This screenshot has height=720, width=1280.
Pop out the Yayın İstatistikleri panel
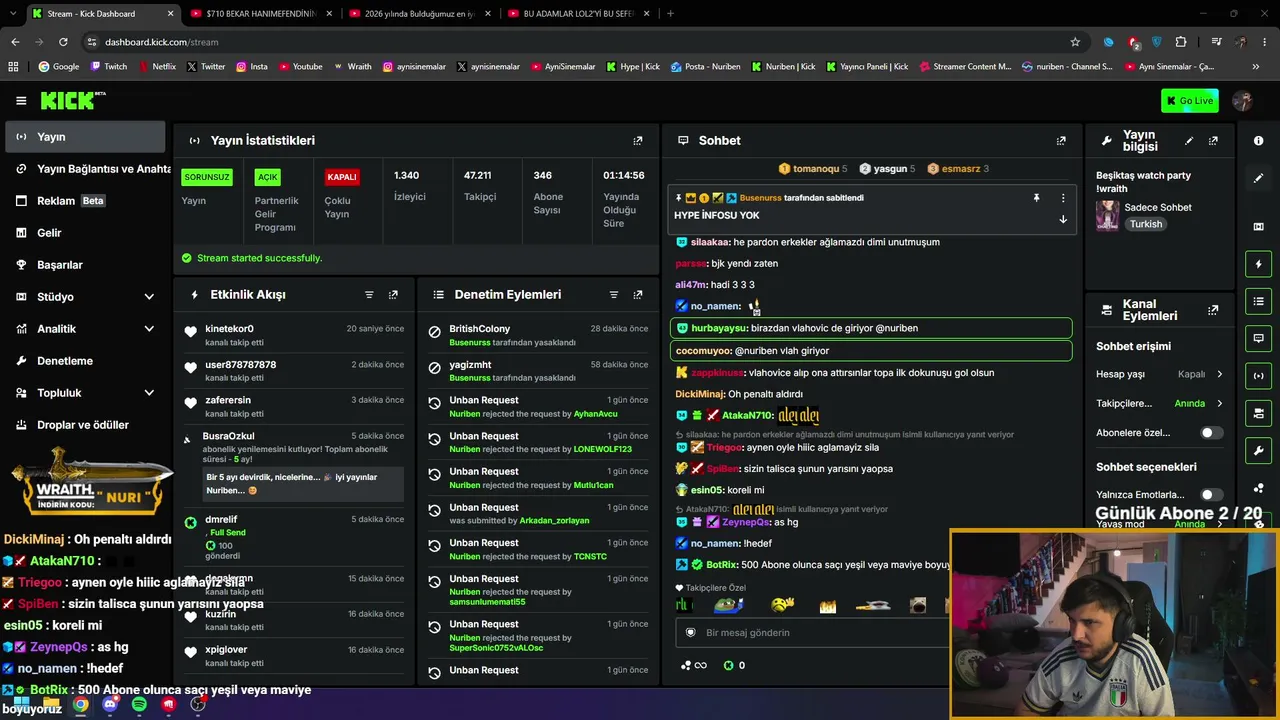638,141
